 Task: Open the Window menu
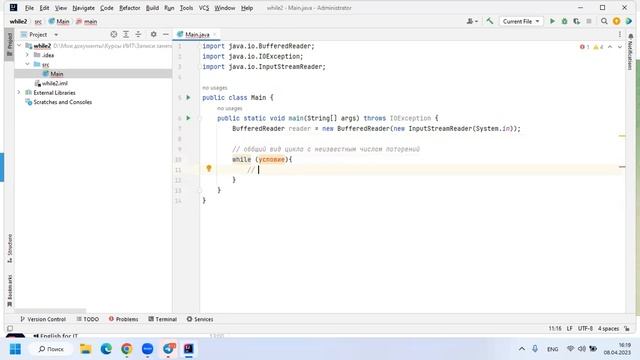[224, 8]
